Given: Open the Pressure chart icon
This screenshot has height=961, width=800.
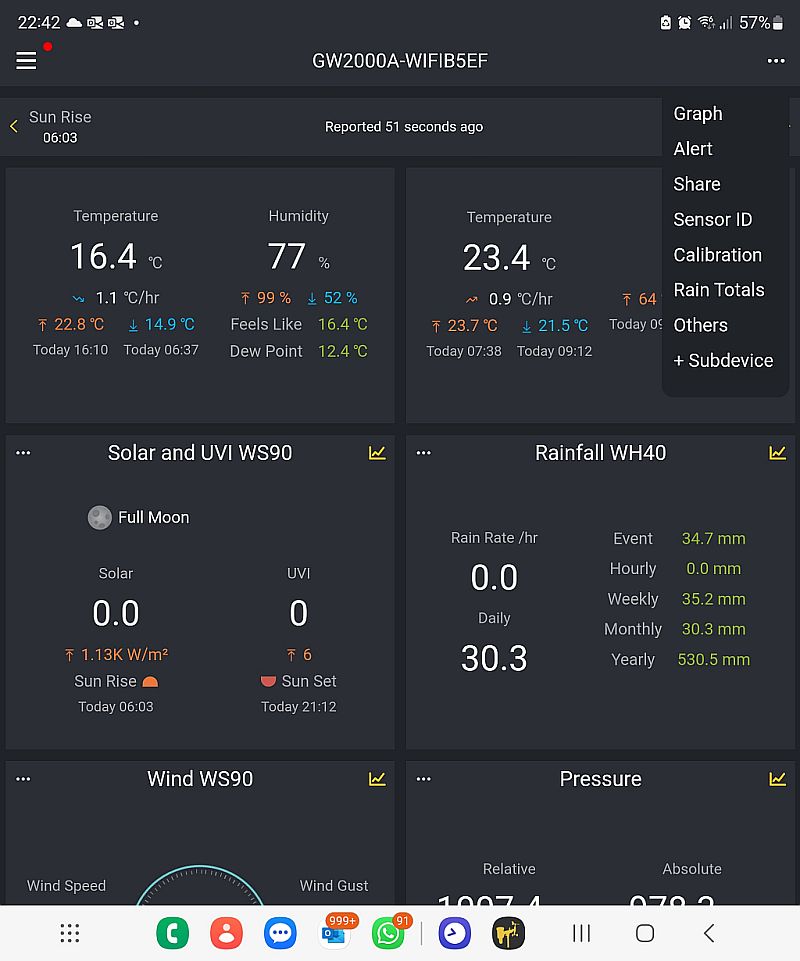Looking at the screenshot, I should (x=777, y=779).
